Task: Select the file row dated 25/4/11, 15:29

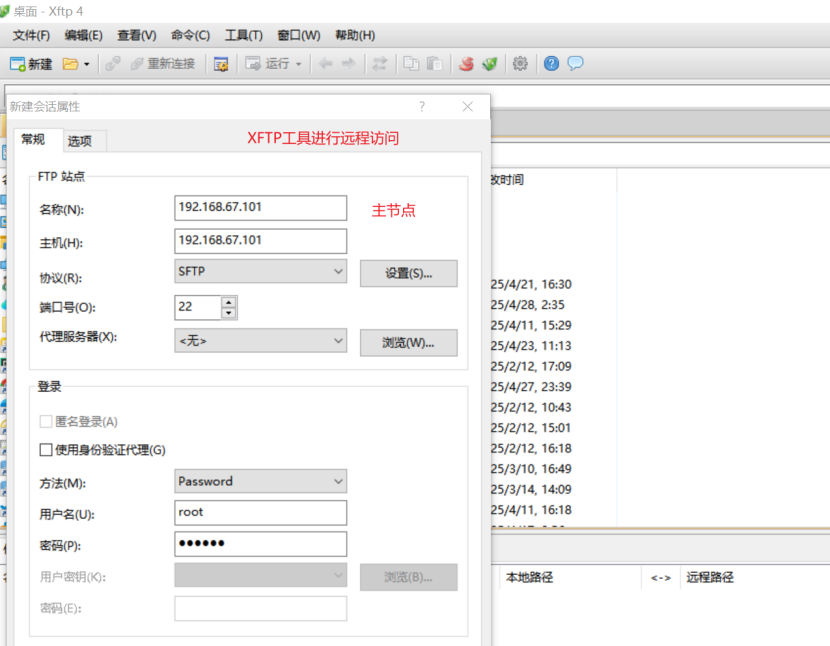Action: click(x=531, y=325)
